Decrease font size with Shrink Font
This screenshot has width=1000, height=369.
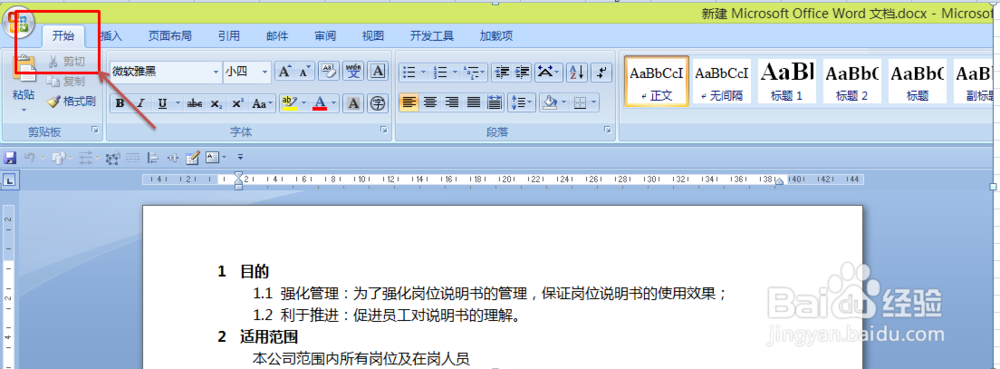click(304, 71)
